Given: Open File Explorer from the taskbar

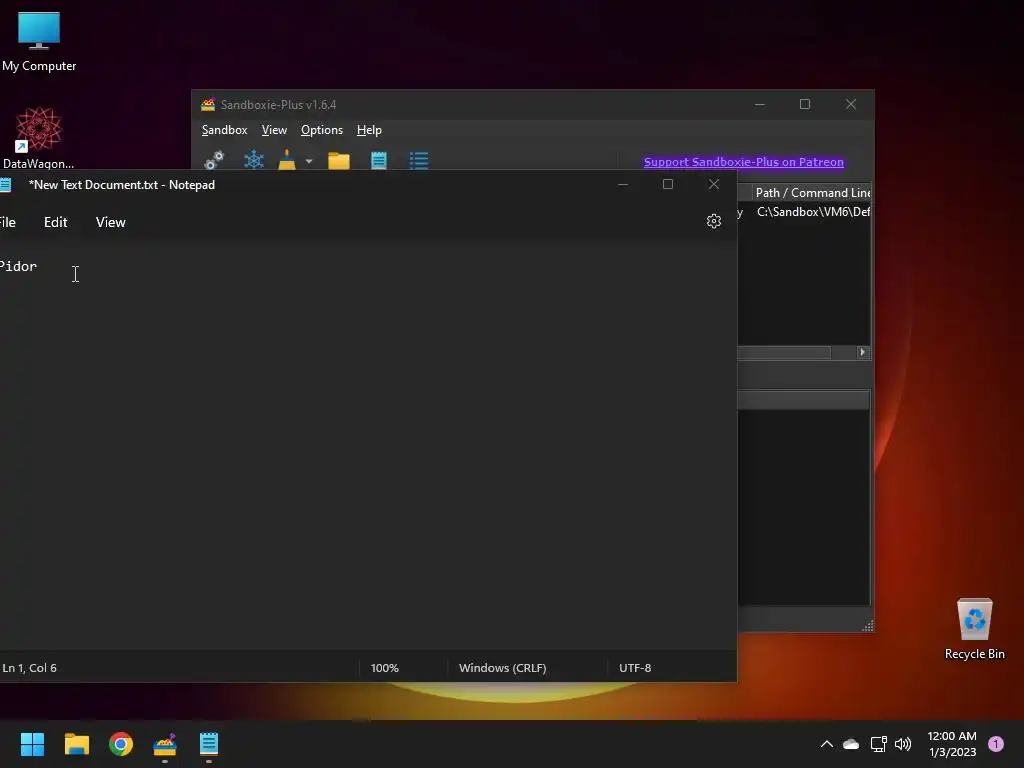Looking at the screenshot, I should (76, 744).
